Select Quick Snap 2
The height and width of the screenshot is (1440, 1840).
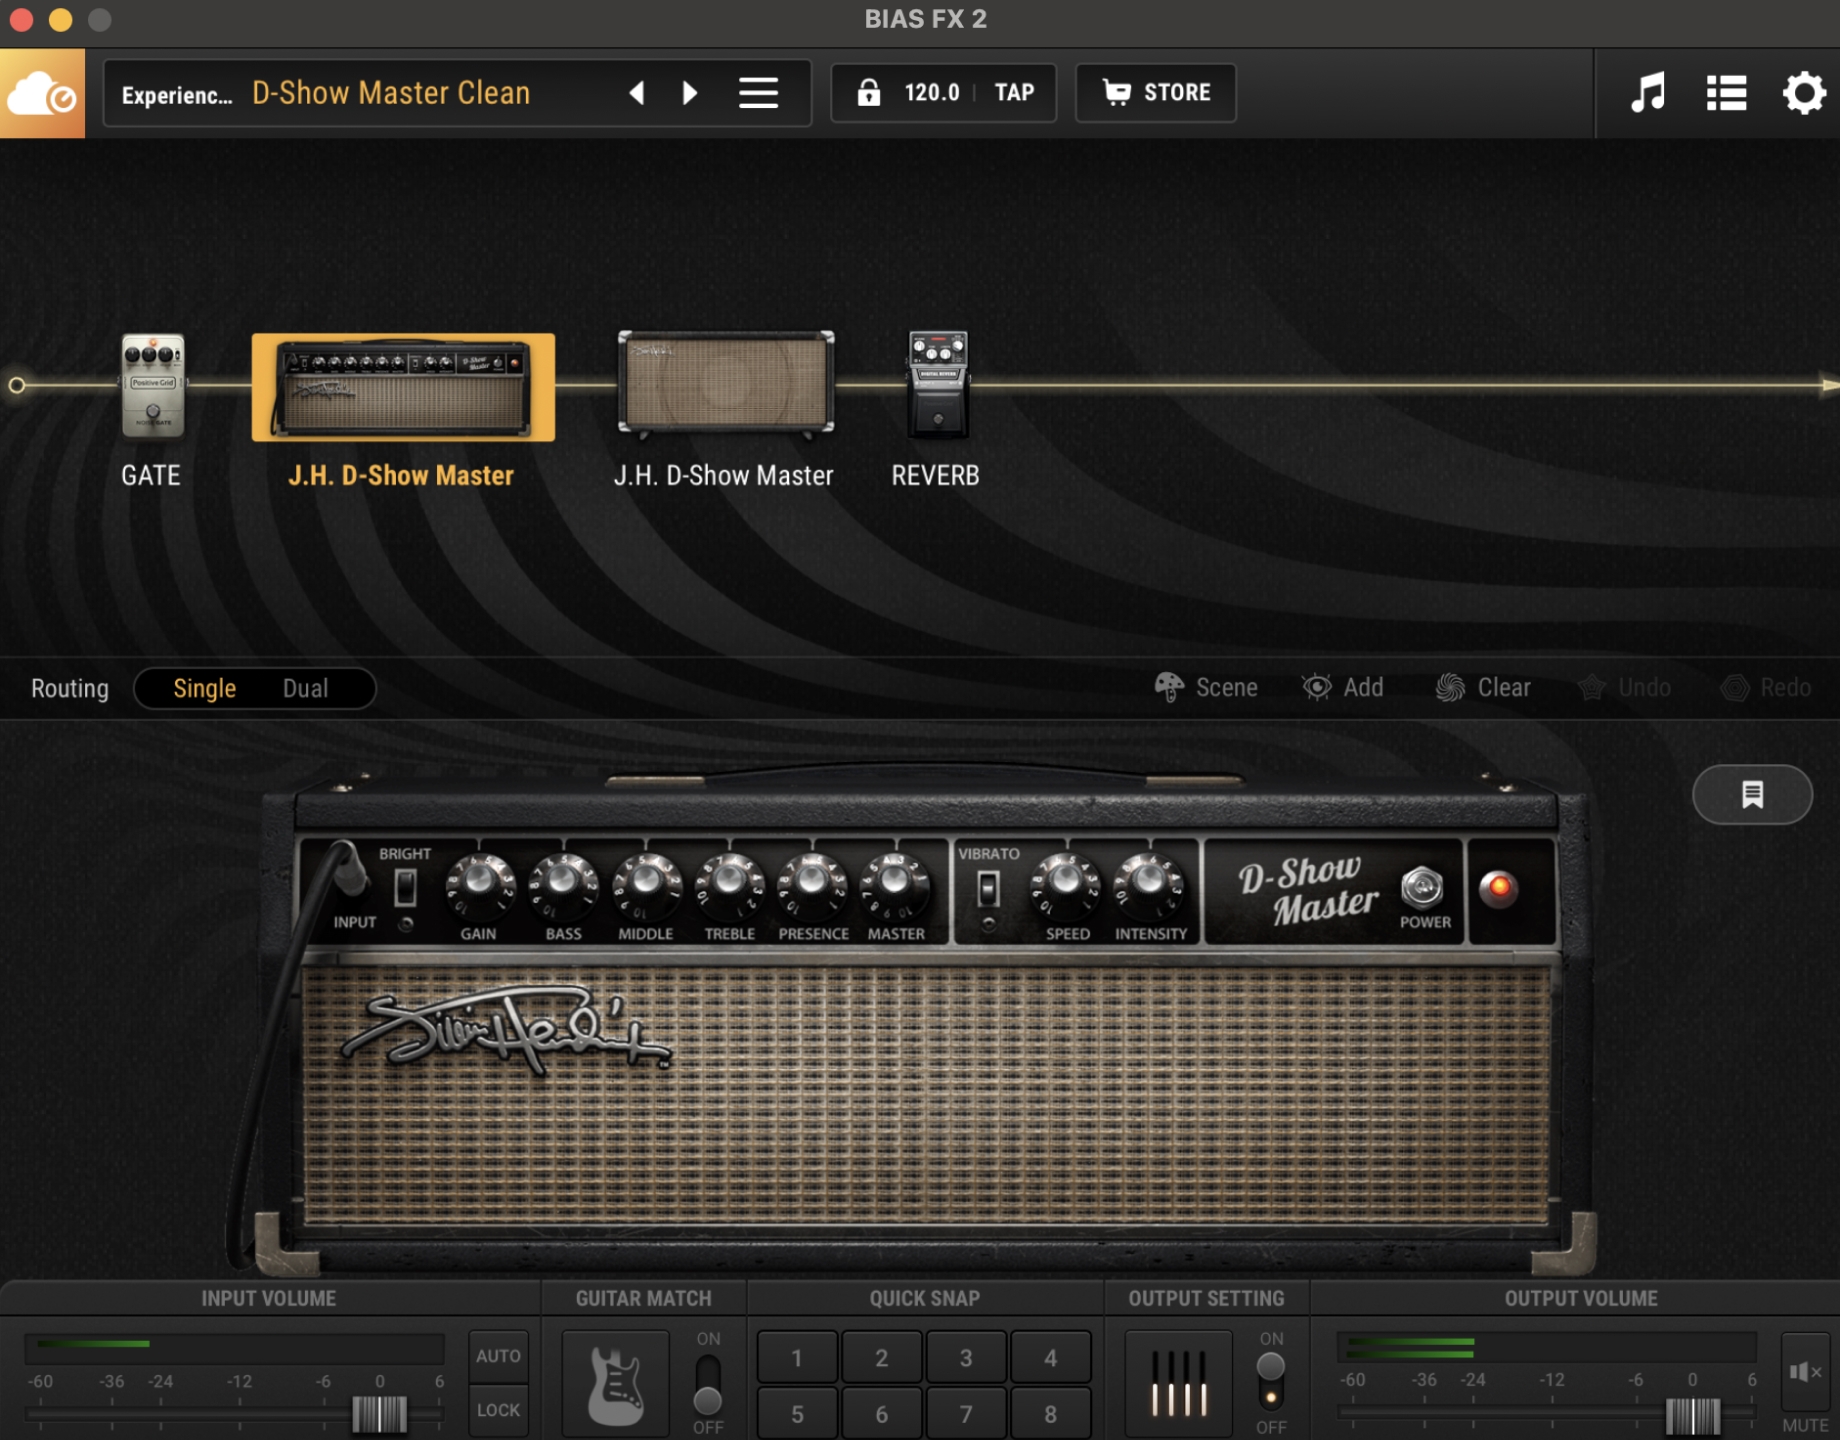pos(881,1358)
